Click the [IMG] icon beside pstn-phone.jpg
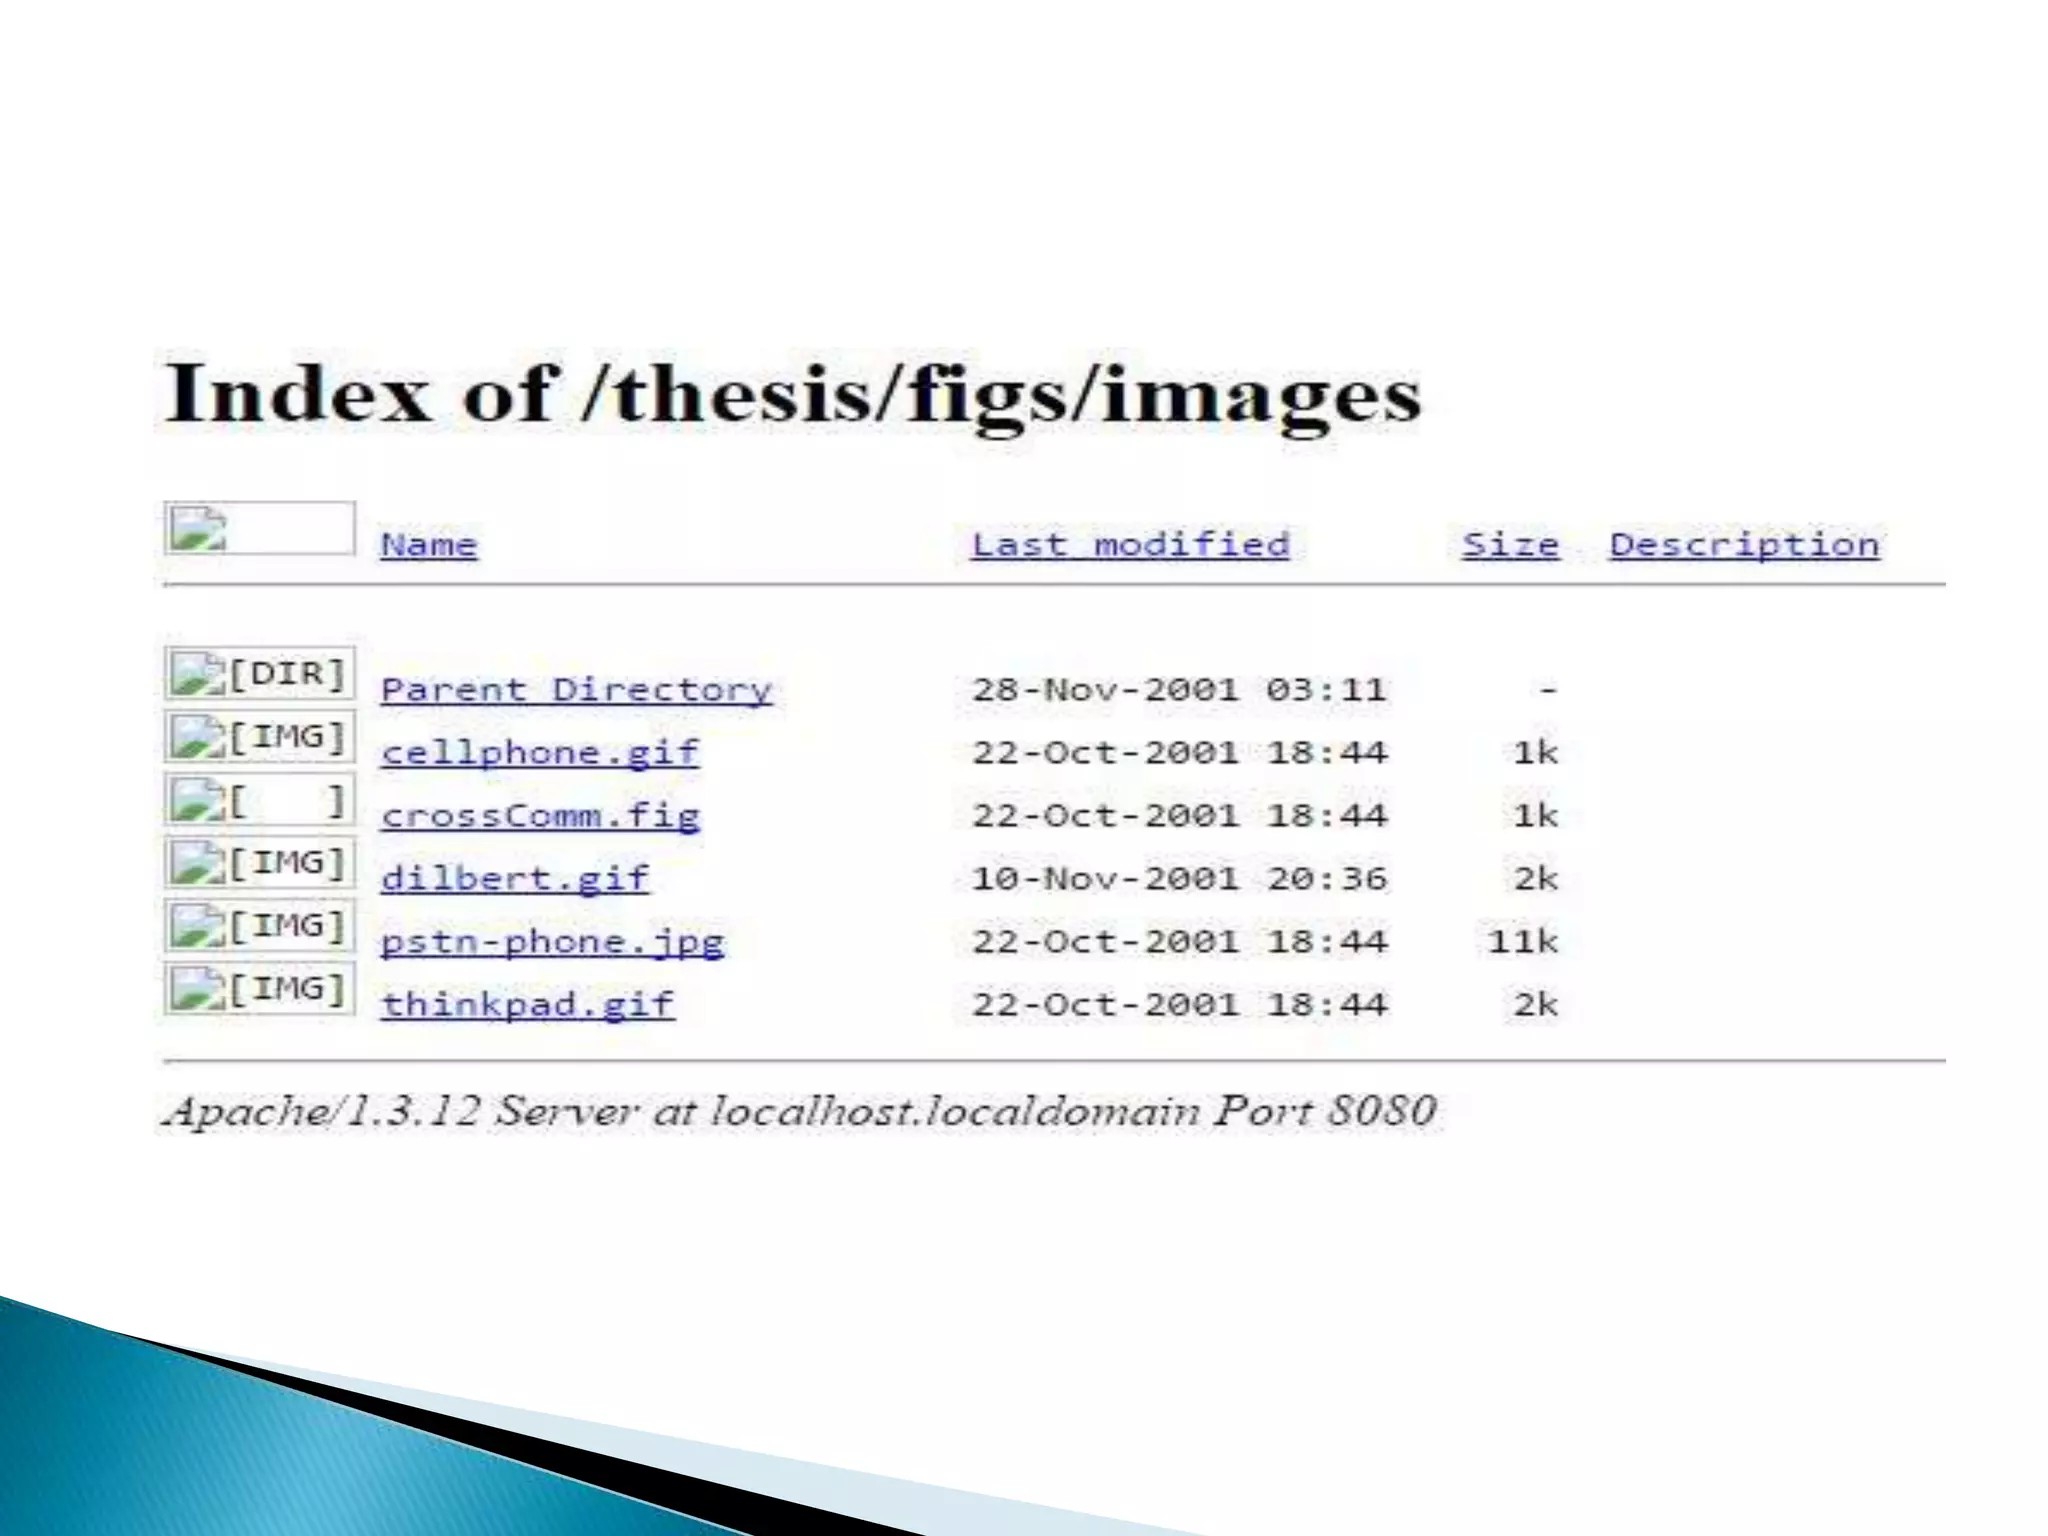Viewport: 2048px width, 1536px height. pos(259,926)
